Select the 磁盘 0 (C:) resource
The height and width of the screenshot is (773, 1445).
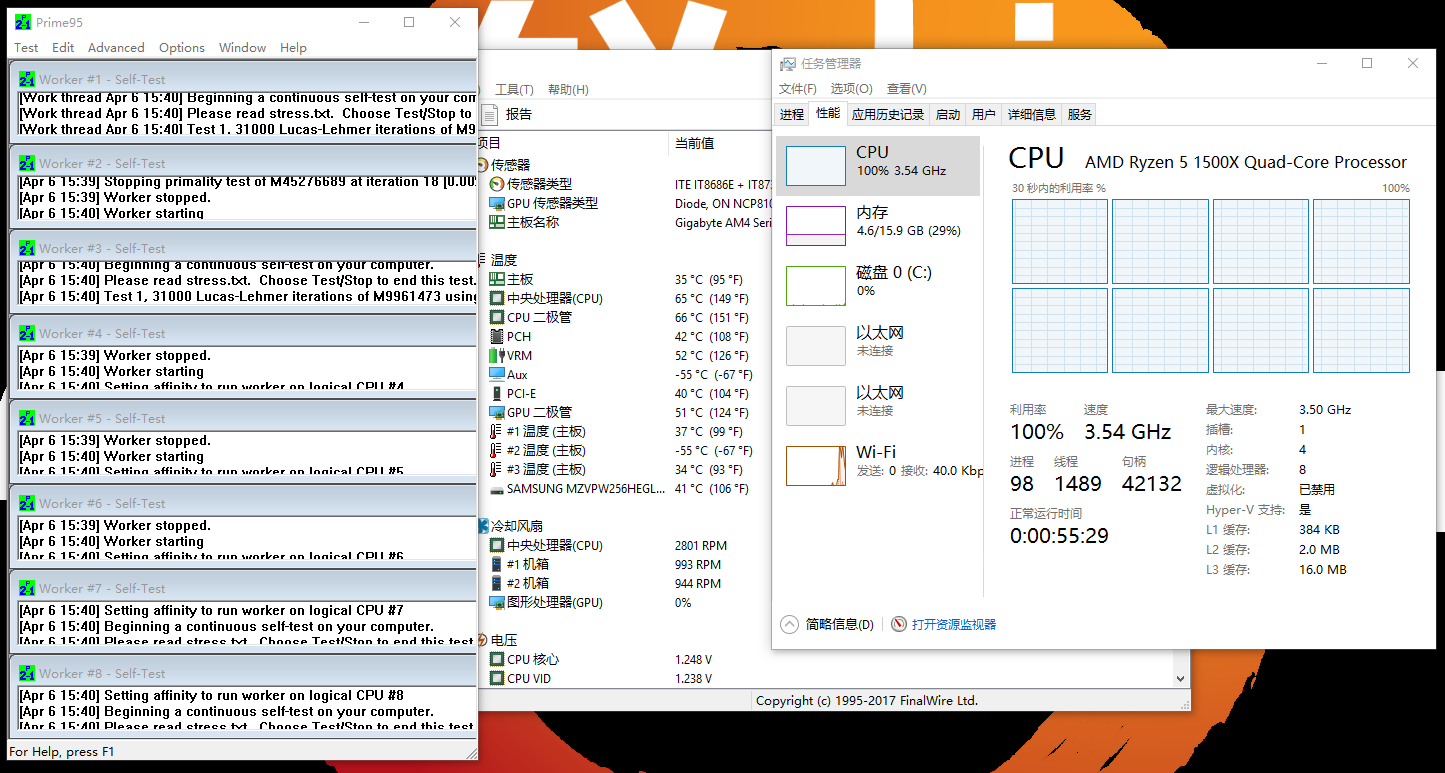tap(878, 285)
